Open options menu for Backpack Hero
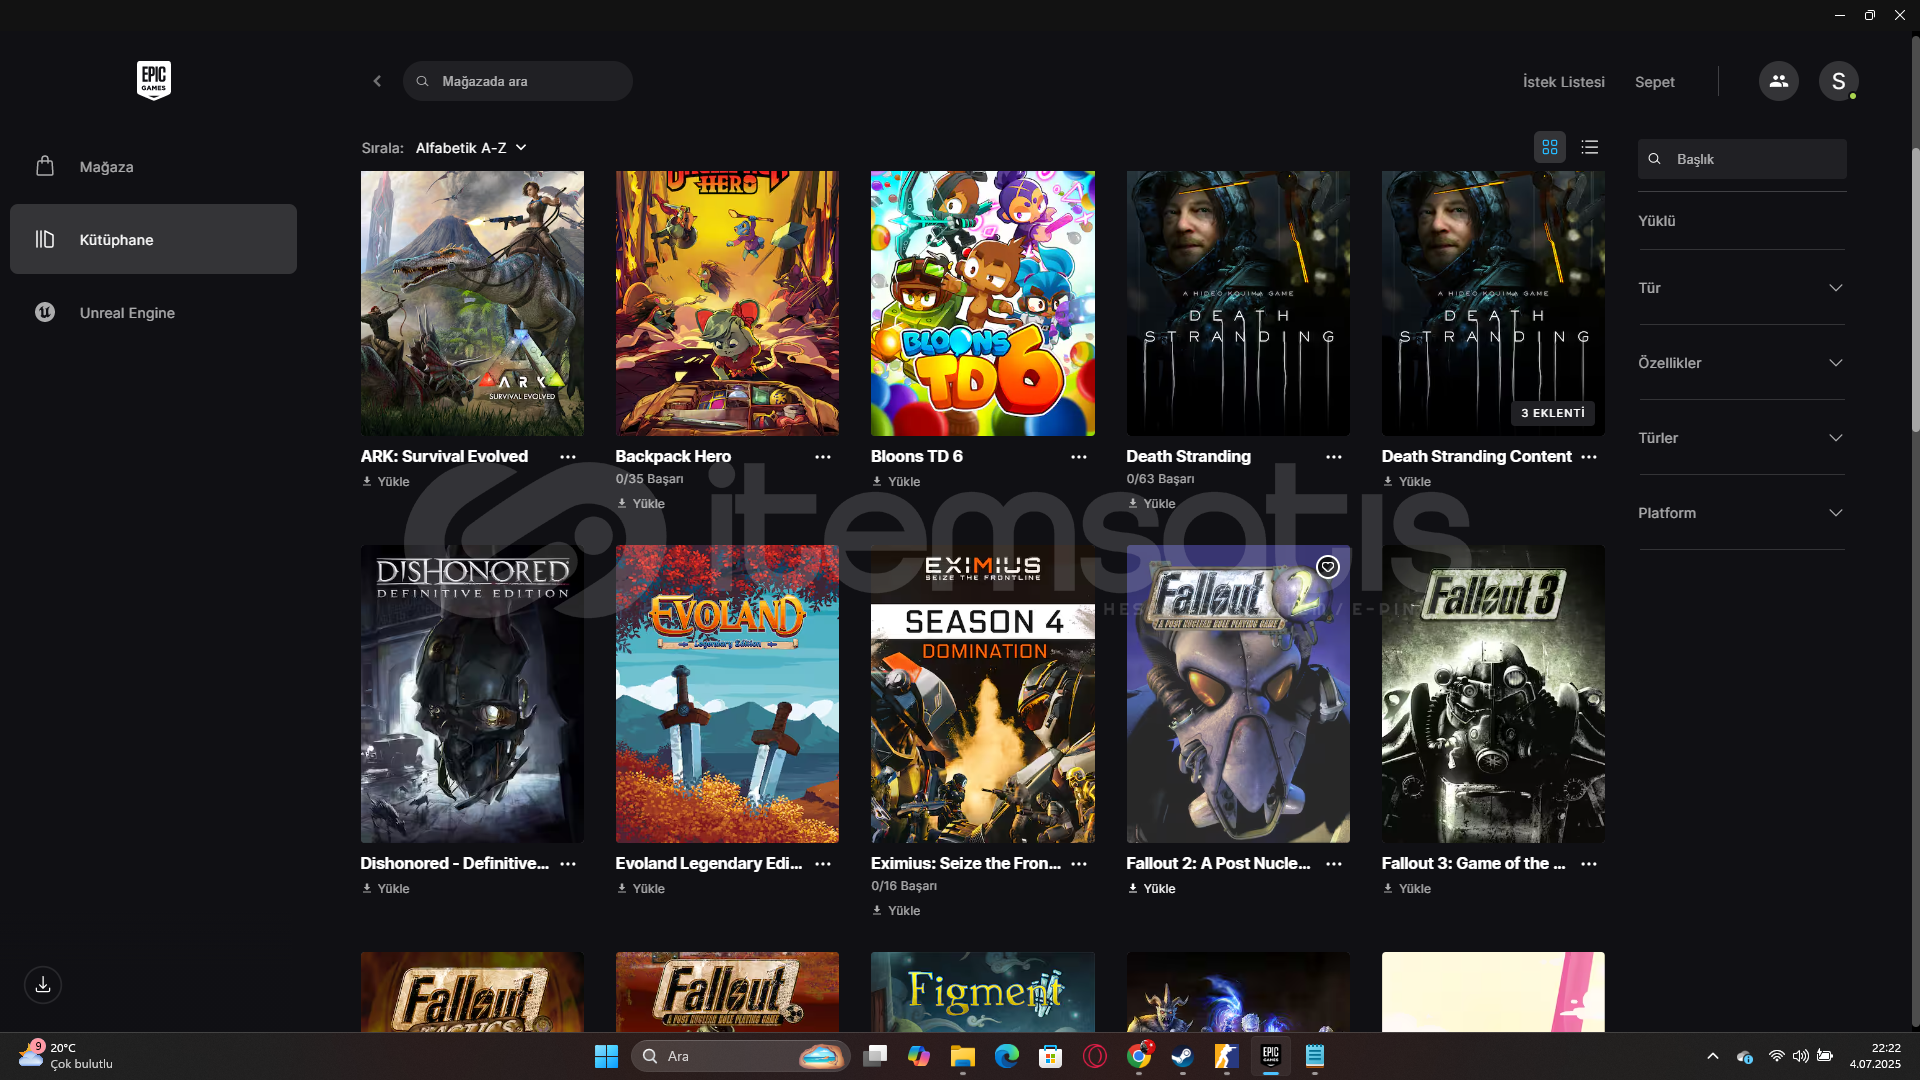Screen dimensions: 1920x1080 (823, 457)
